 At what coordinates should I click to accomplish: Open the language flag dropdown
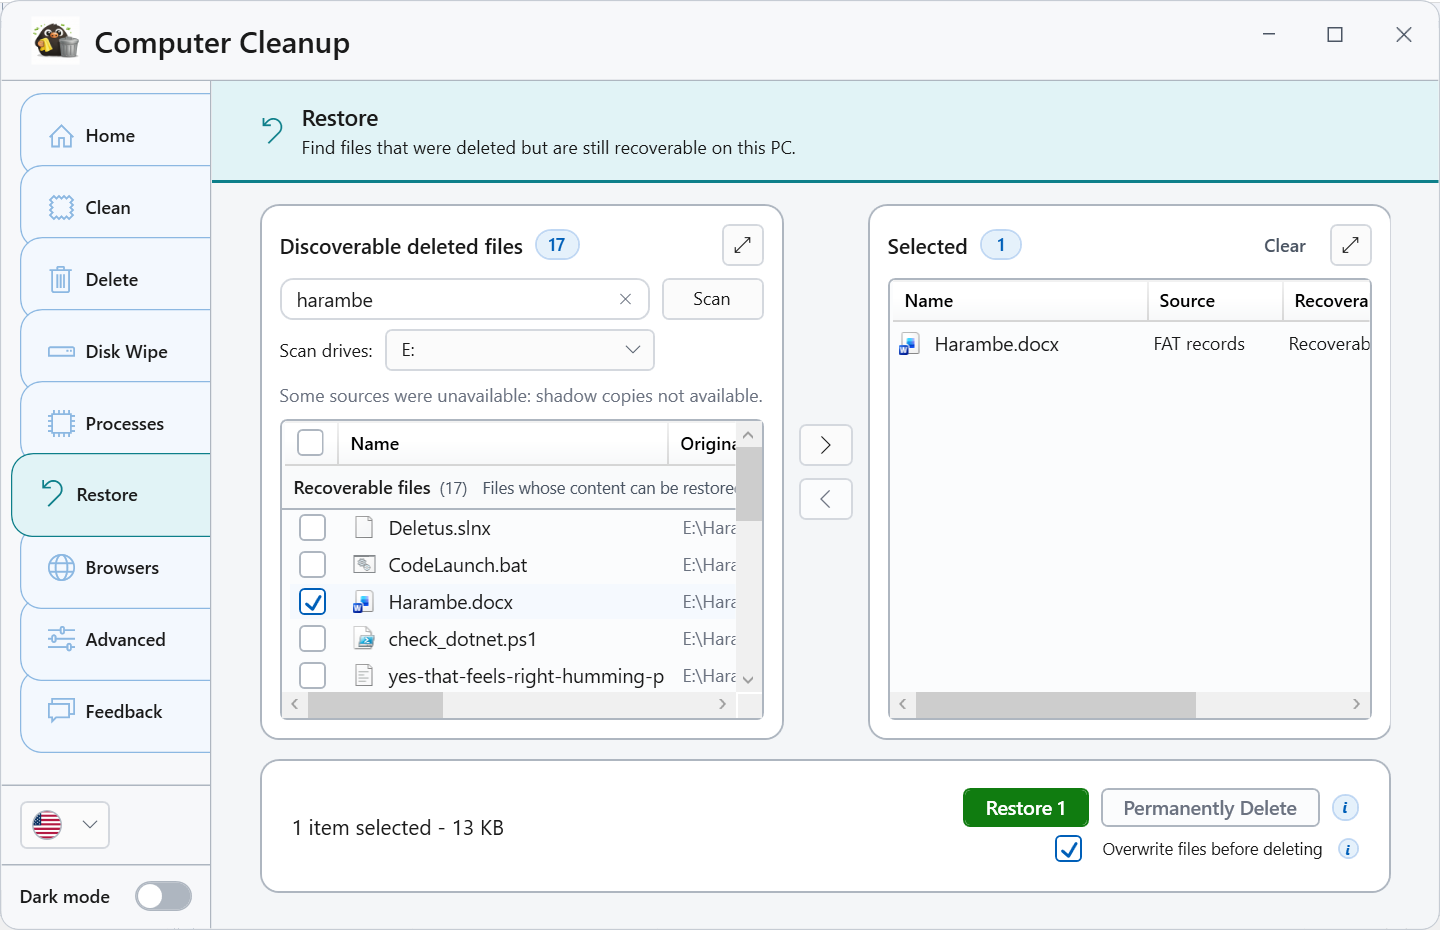(65, 825)
